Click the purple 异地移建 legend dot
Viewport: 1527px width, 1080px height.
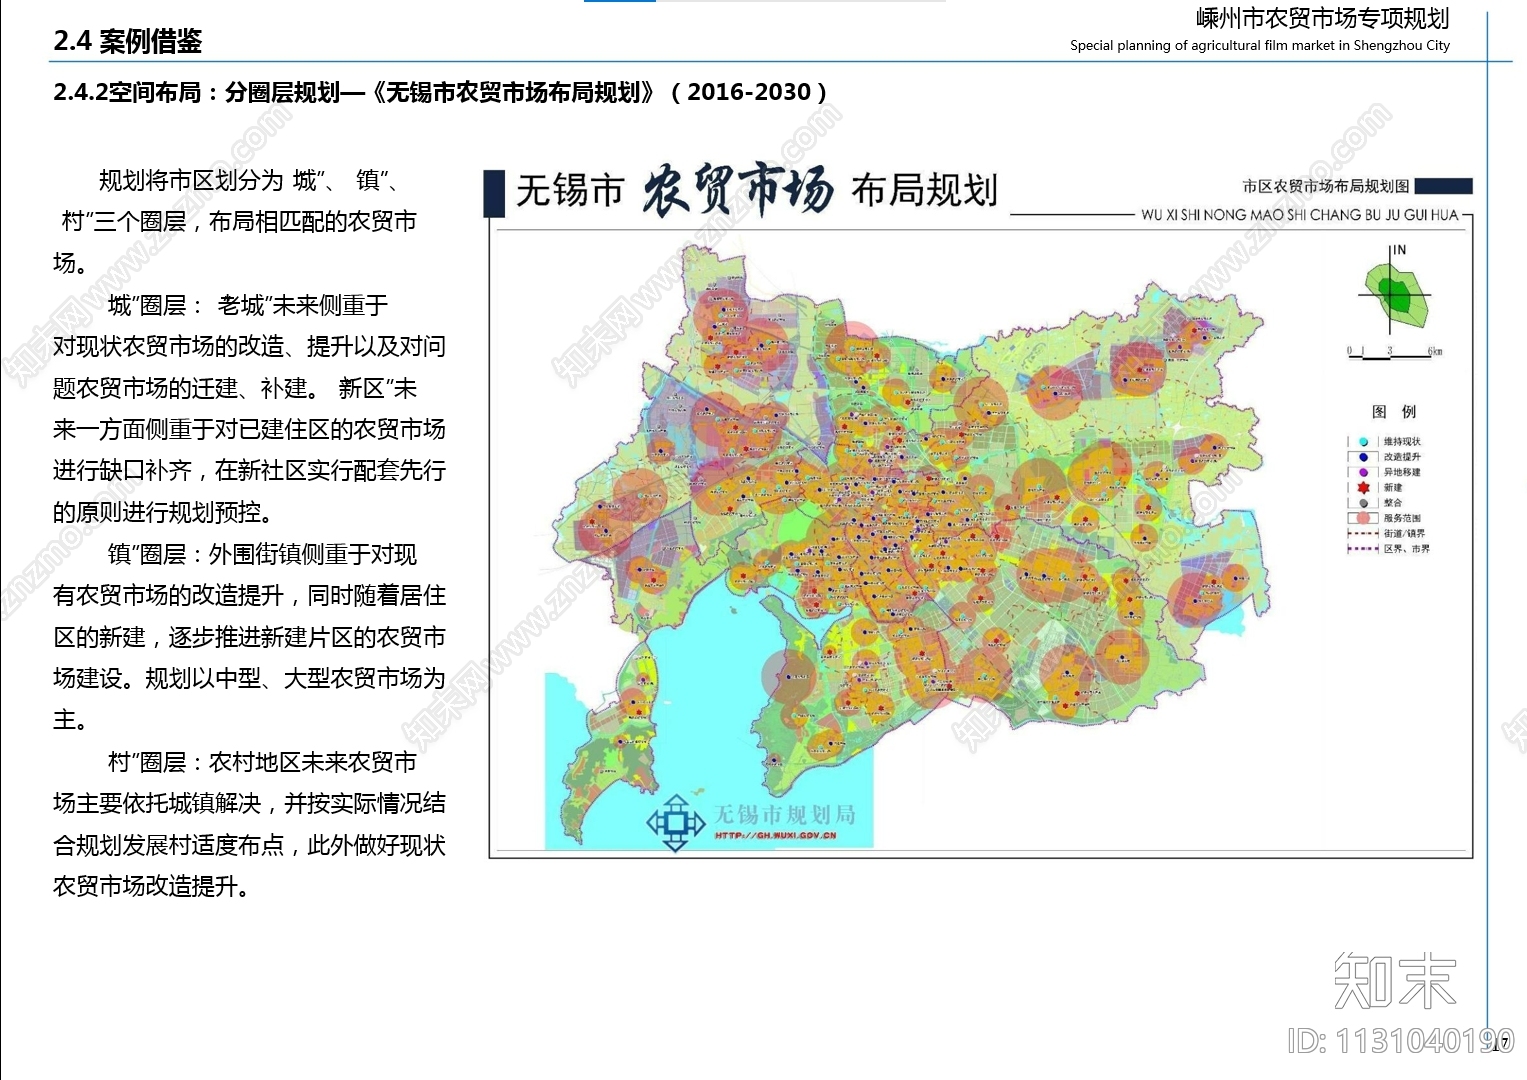click(1363, 472)
